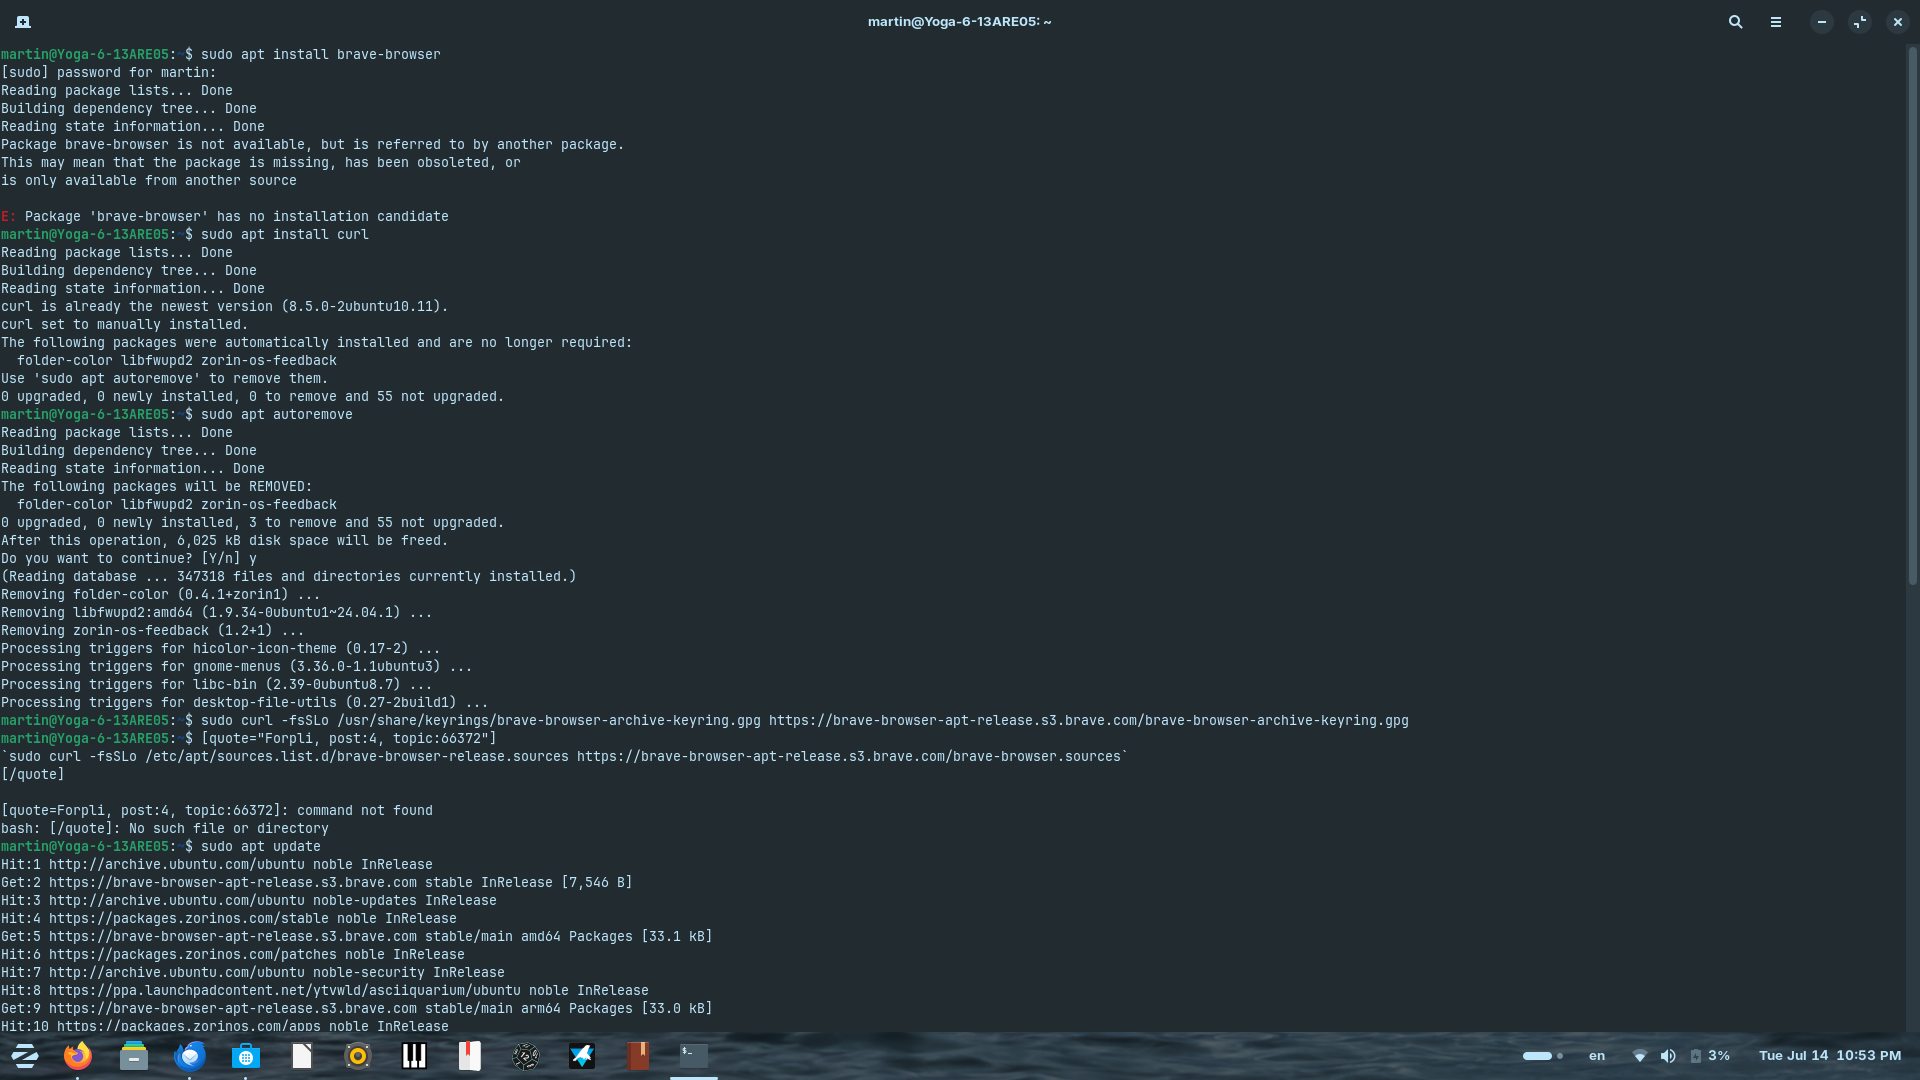This screenshot has height=1080, width=1920.
Task: Click 'Removing folder-color (0.4.1+zorin1)' line
Action: tap(160, 594)
